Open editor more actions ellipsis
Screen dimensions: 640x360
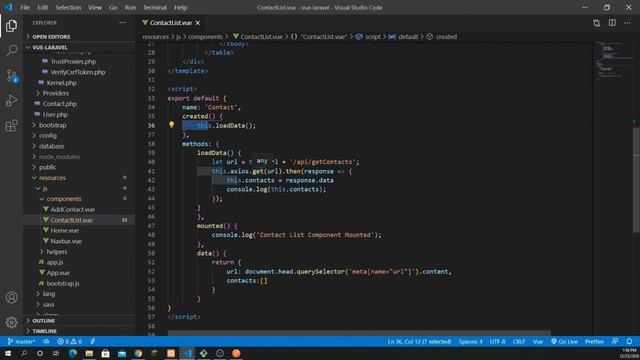coord(627,23)
